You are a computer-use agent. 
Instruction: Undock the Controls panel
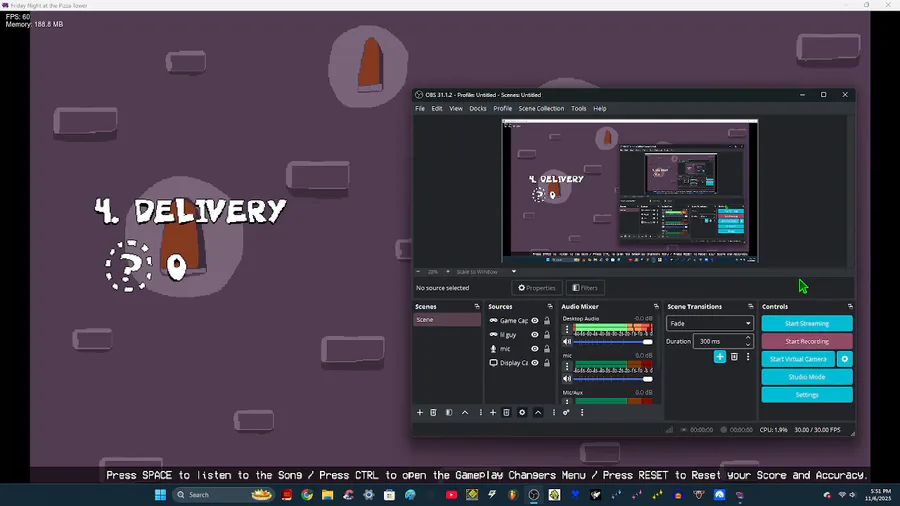850,307
